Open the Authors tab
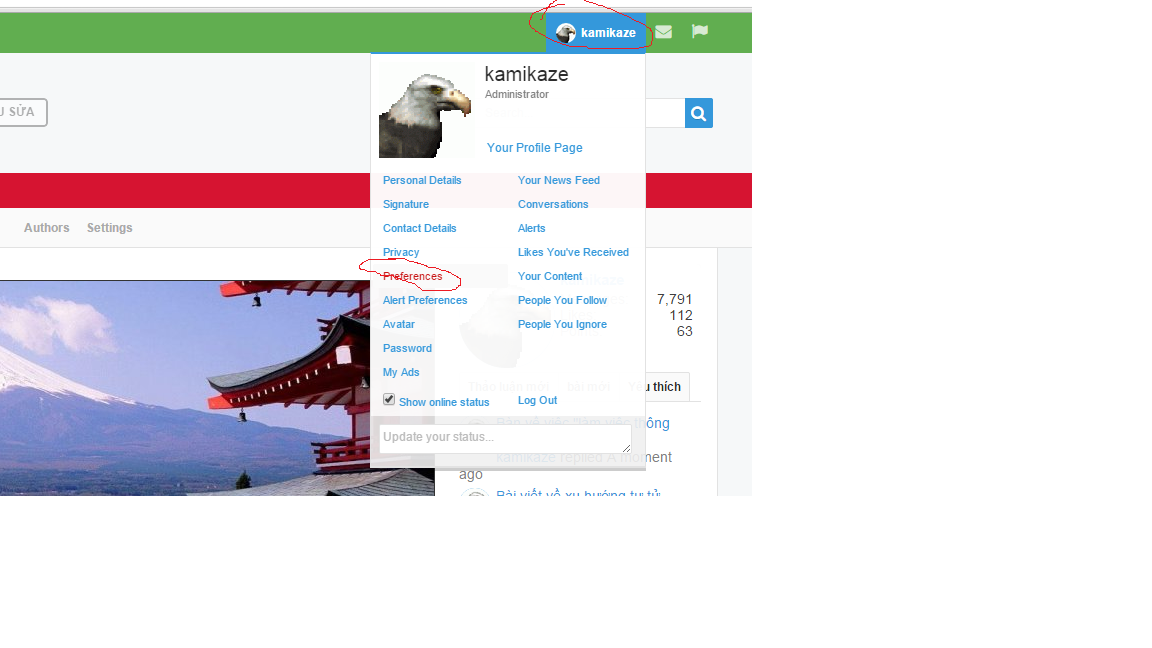 [x=46, y=228]
